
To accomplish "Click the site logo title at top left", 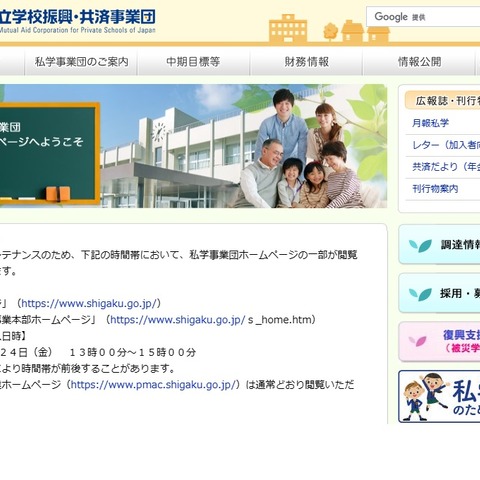I will click(x=78, y=17).
